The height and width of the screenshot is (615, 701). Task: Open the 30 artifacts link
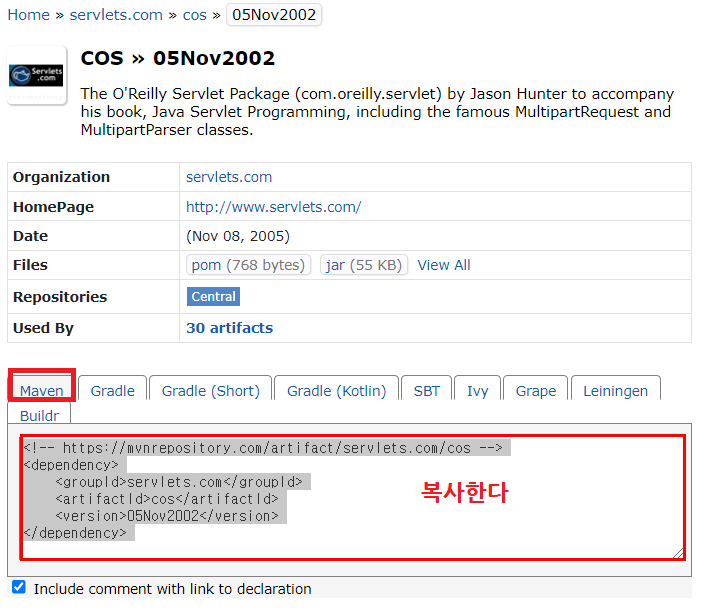coord(229,328)
